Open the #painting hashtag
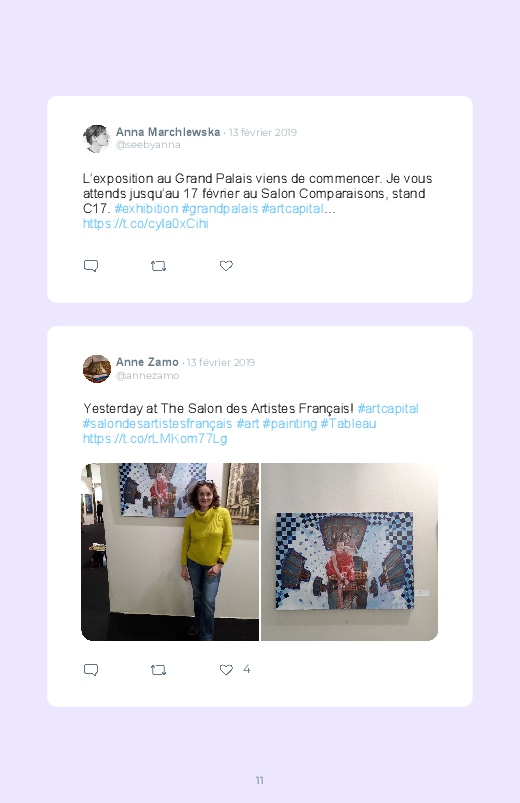 (x=289, y=424)
